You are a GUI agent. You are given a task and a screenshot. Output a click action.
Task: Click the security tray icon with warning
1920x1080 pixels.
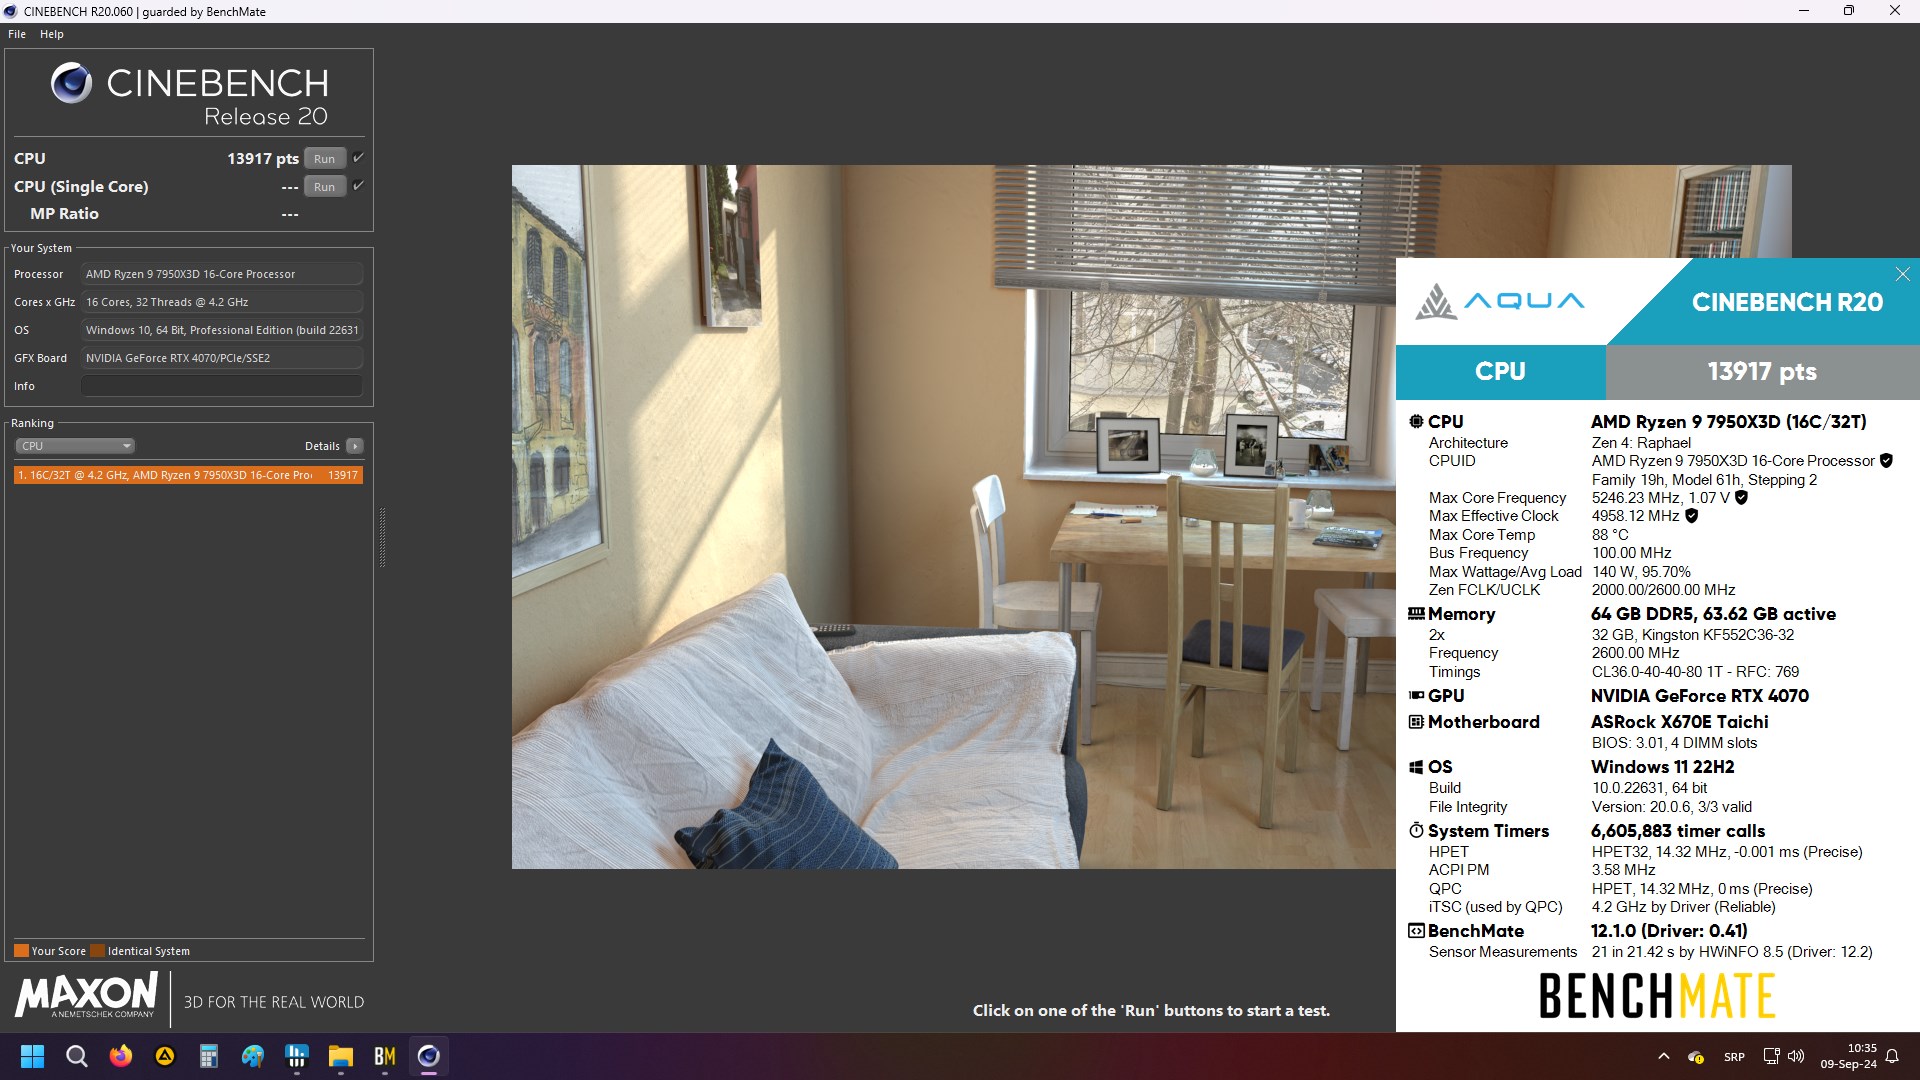click(1696, 1057)
